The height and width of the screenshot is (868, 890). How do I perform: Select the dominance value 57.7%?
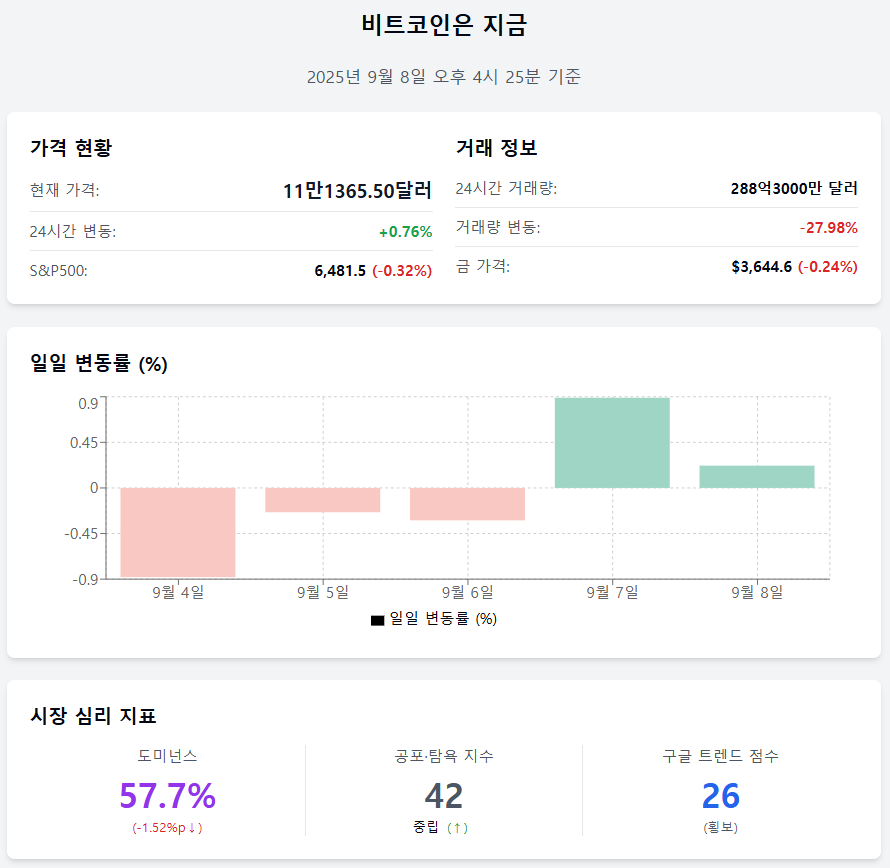tap(167, 795)
